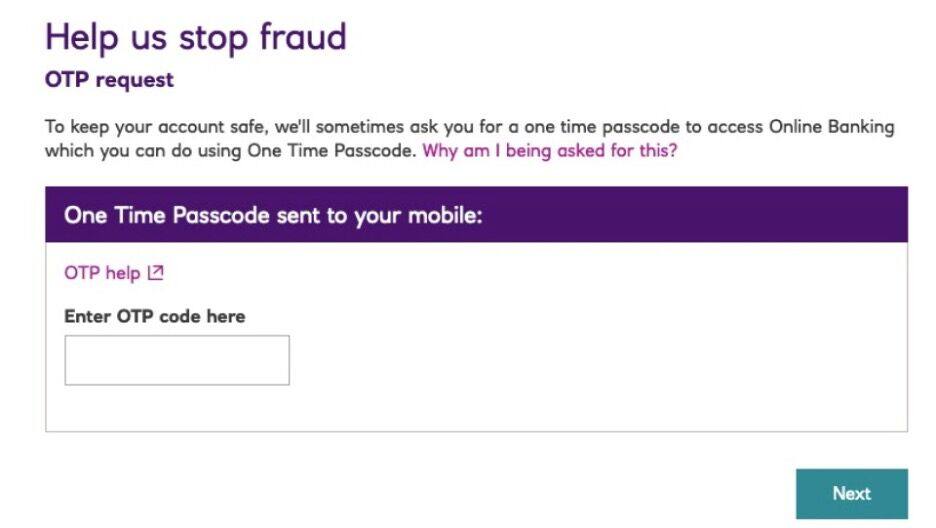Open the OTP help link

coord(102,273)
